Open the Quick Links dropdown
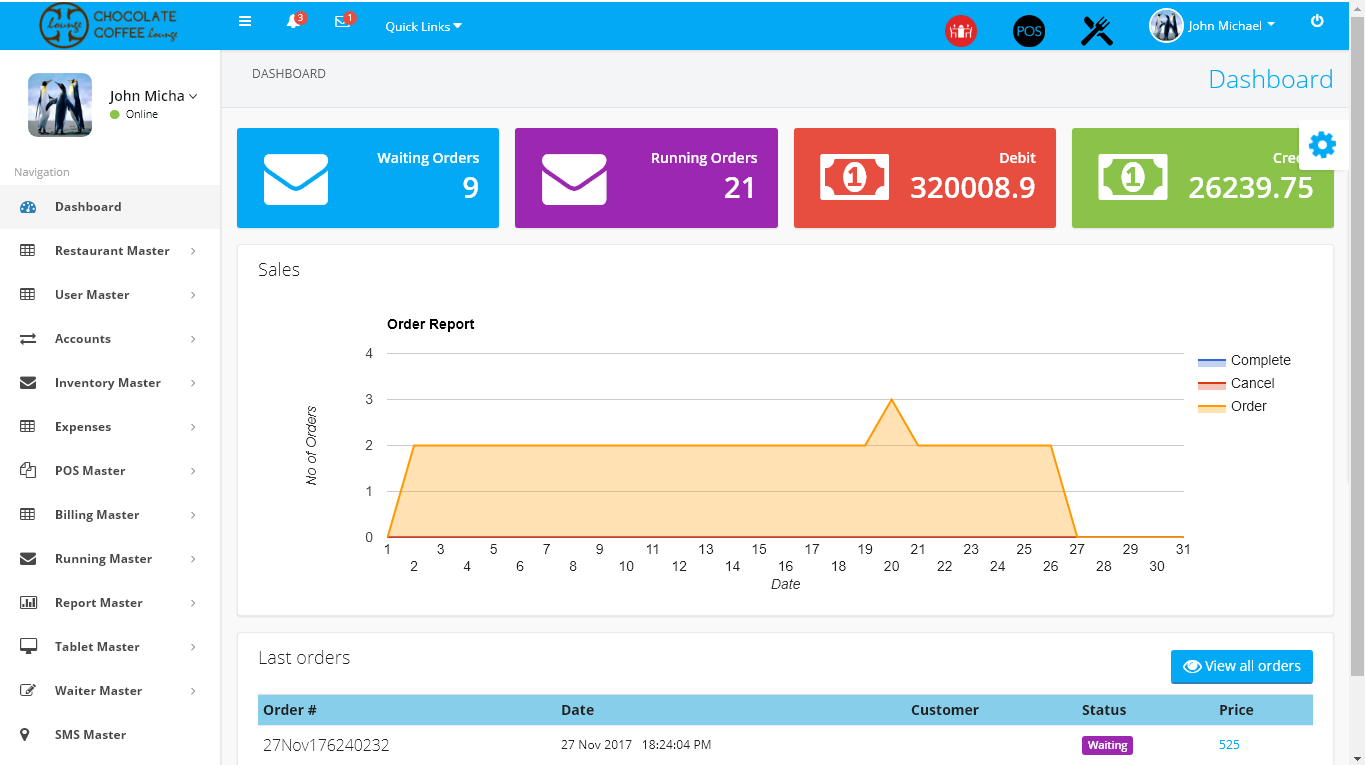 point(423,26)
